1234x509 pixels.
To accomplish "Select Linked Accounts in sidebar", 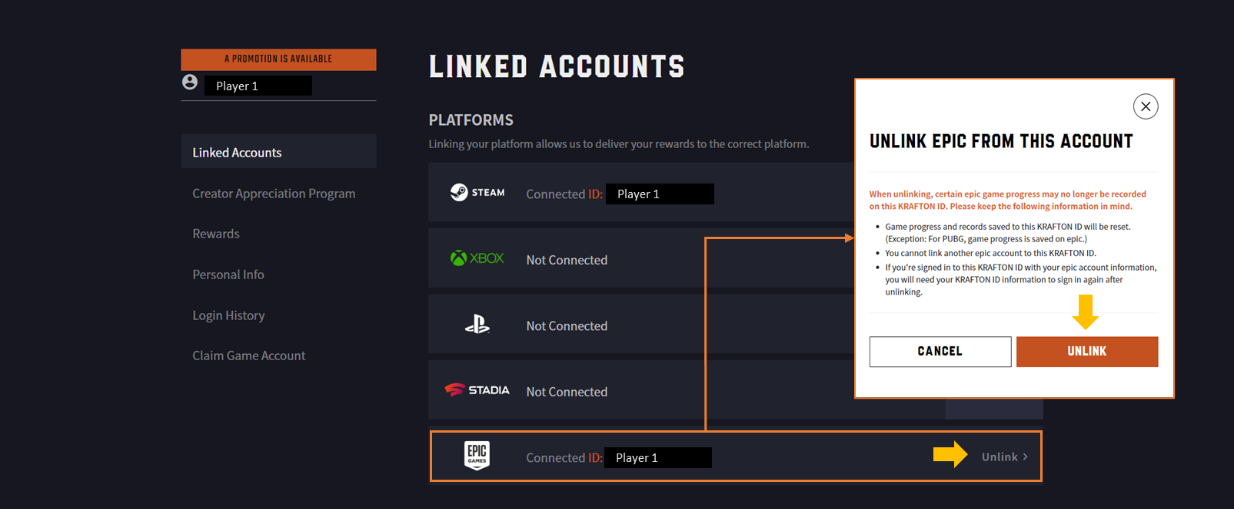I will point(237,152).
